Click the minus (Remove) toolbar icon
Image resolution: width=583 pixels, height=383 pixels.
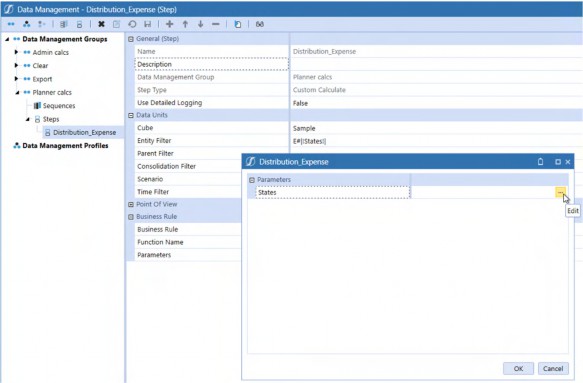click(216, 24)
